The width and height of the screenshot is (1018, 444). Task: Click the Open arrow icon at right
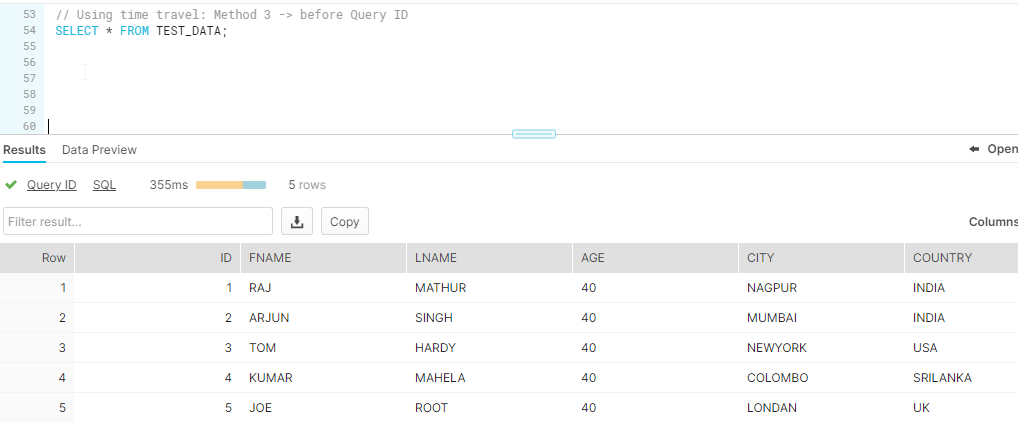(x=974, y=149)
